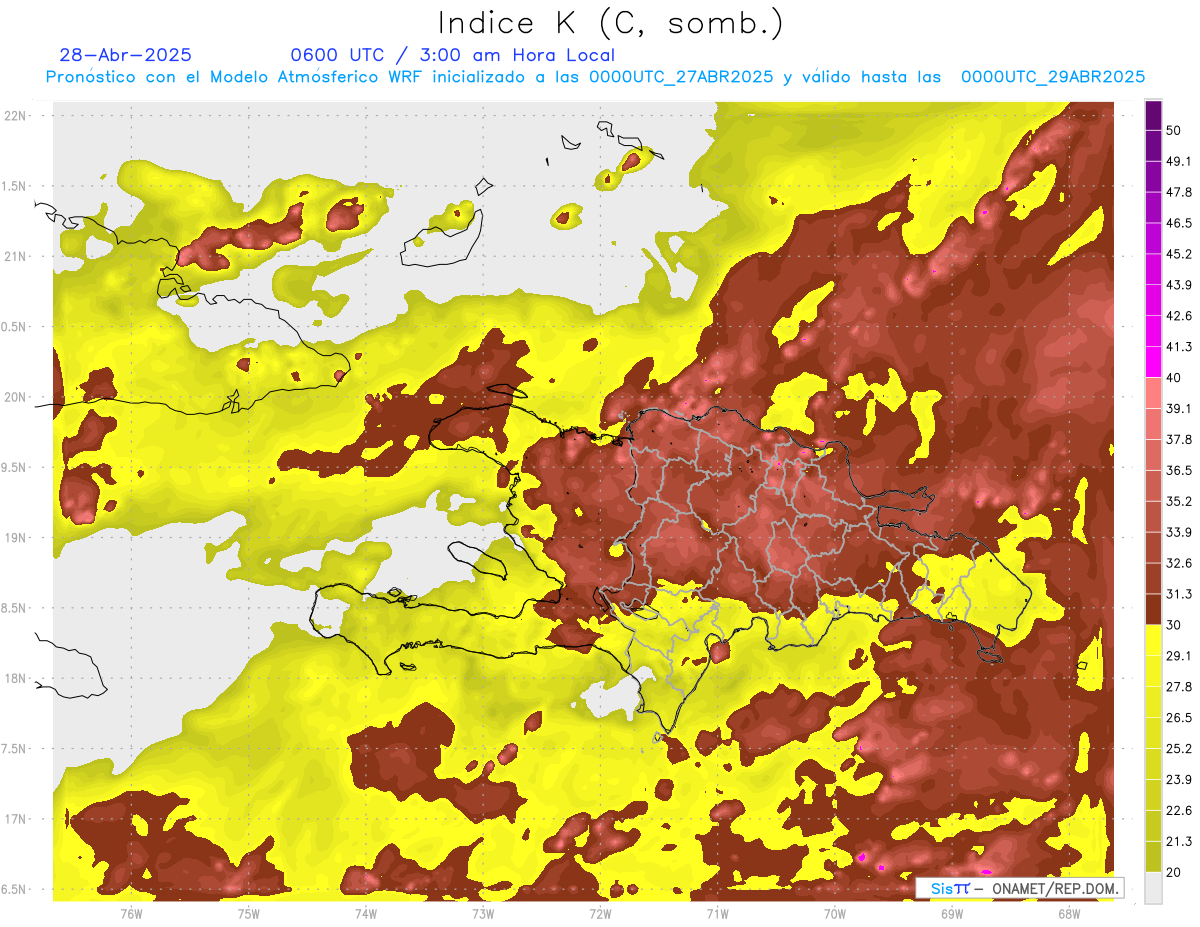The image size is (1200, 927).
Task: Select the color scale value '39.1'
Action: pyautogui.click(x=1179, y=408)
